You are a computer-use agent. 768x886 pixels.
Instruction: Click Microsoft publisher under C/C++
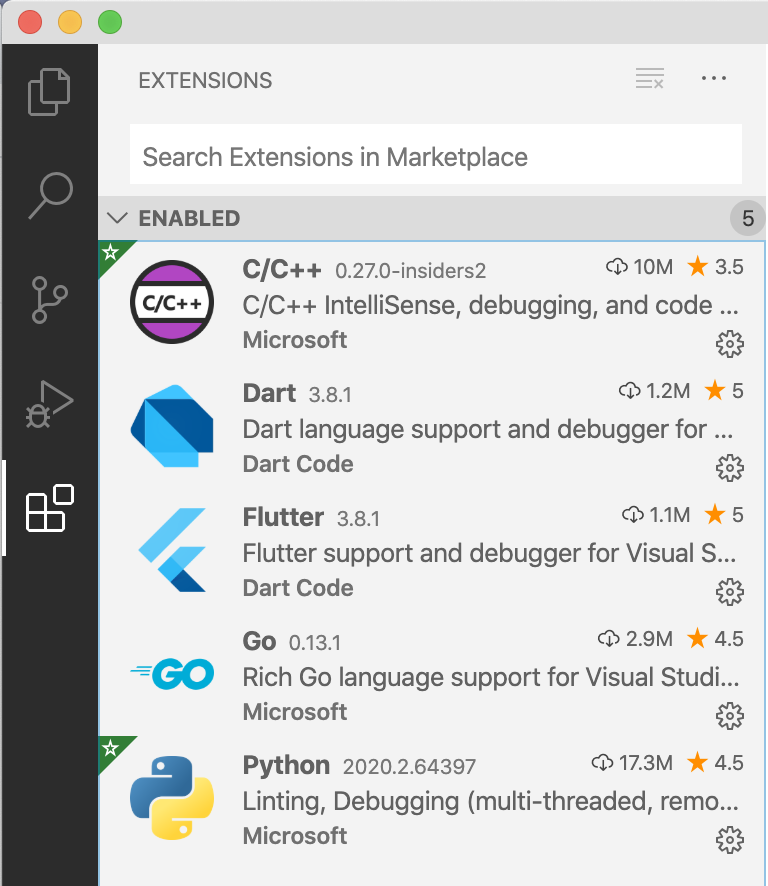295,340
